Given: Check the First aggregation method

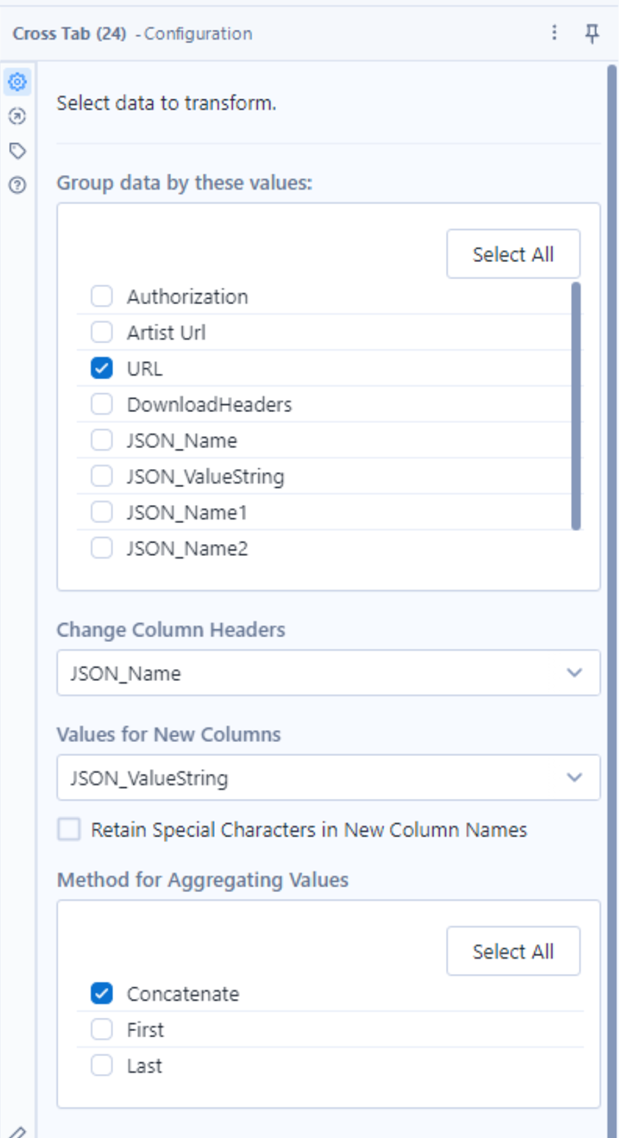Looking at the screenshot, I should click(102, 1030).
